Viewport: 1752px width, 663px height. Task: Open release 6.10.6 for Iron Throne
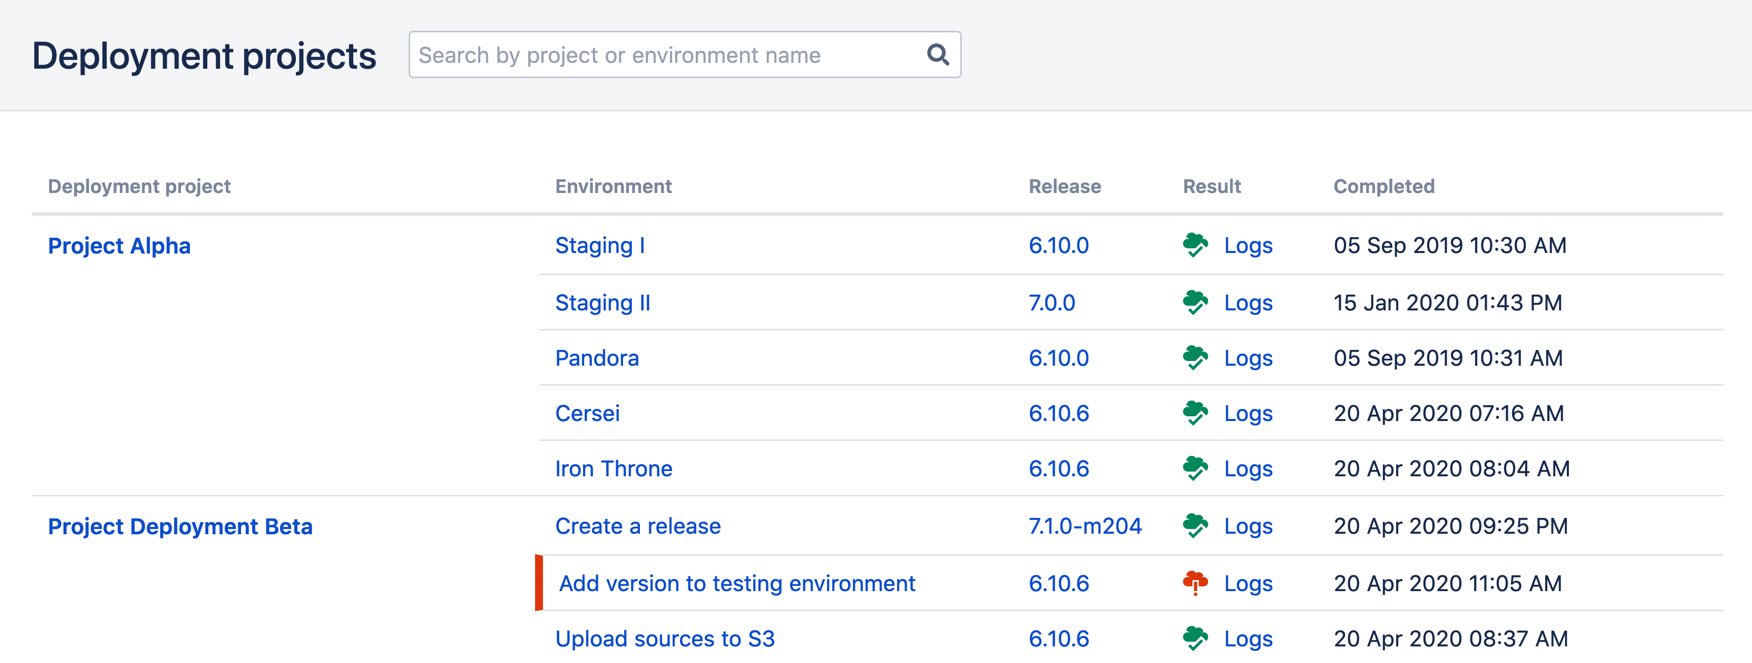(x=1059, y=468)
